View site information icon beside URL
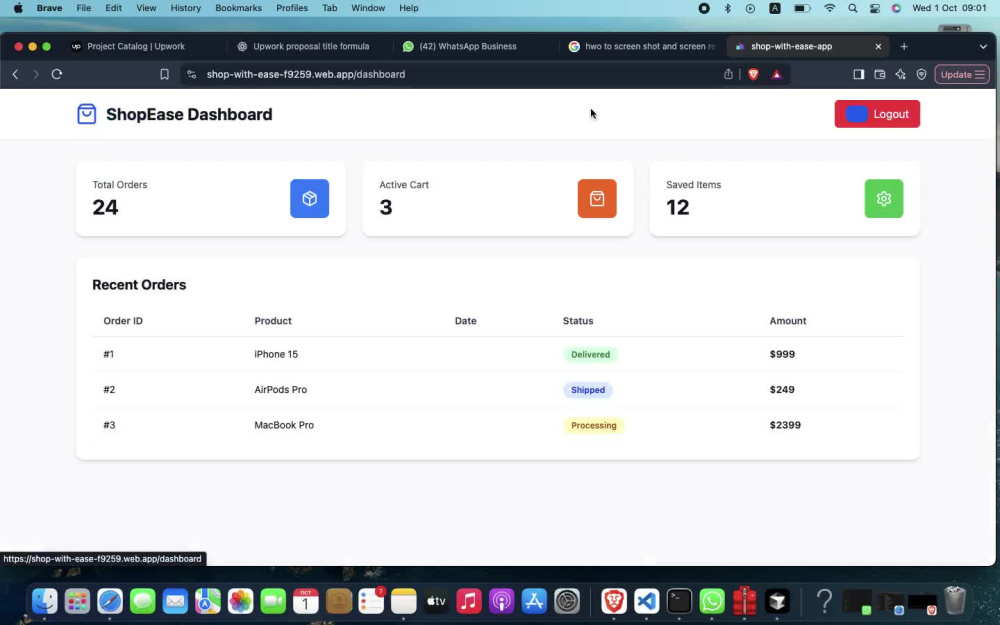The width and height of the screenshot is (1000, 625). [x=191, y=74]
